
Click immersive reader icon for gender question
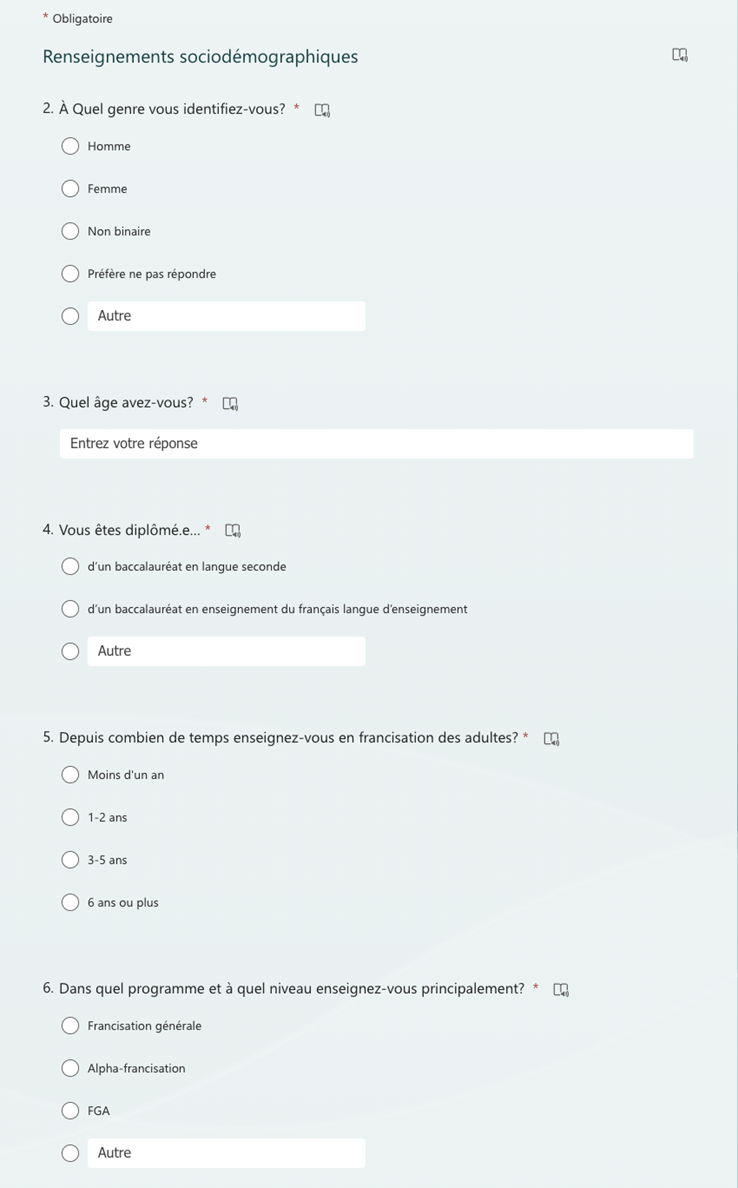(x=322, y=110)
